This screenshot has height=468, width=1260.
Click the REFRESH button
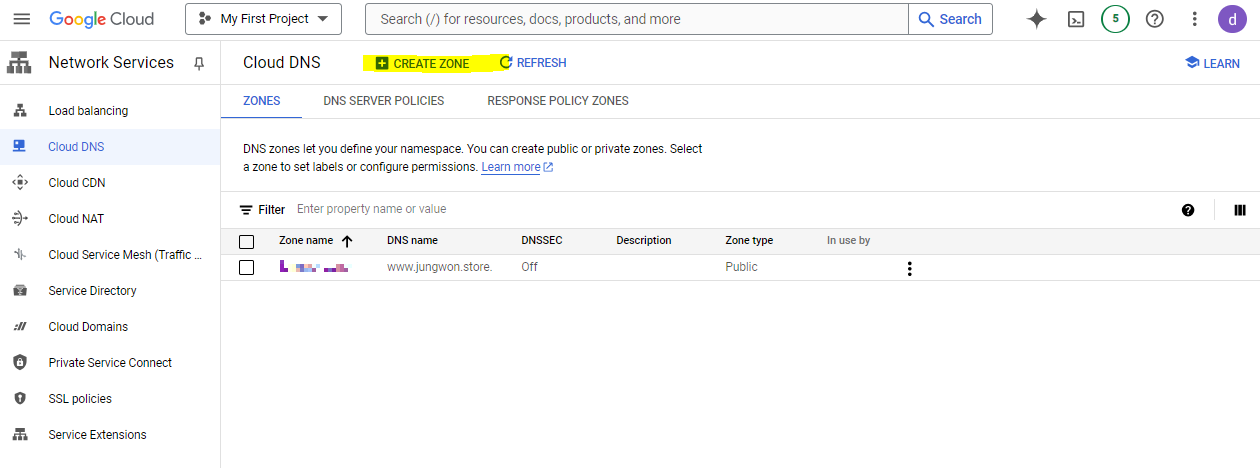[x=533, y=63]
